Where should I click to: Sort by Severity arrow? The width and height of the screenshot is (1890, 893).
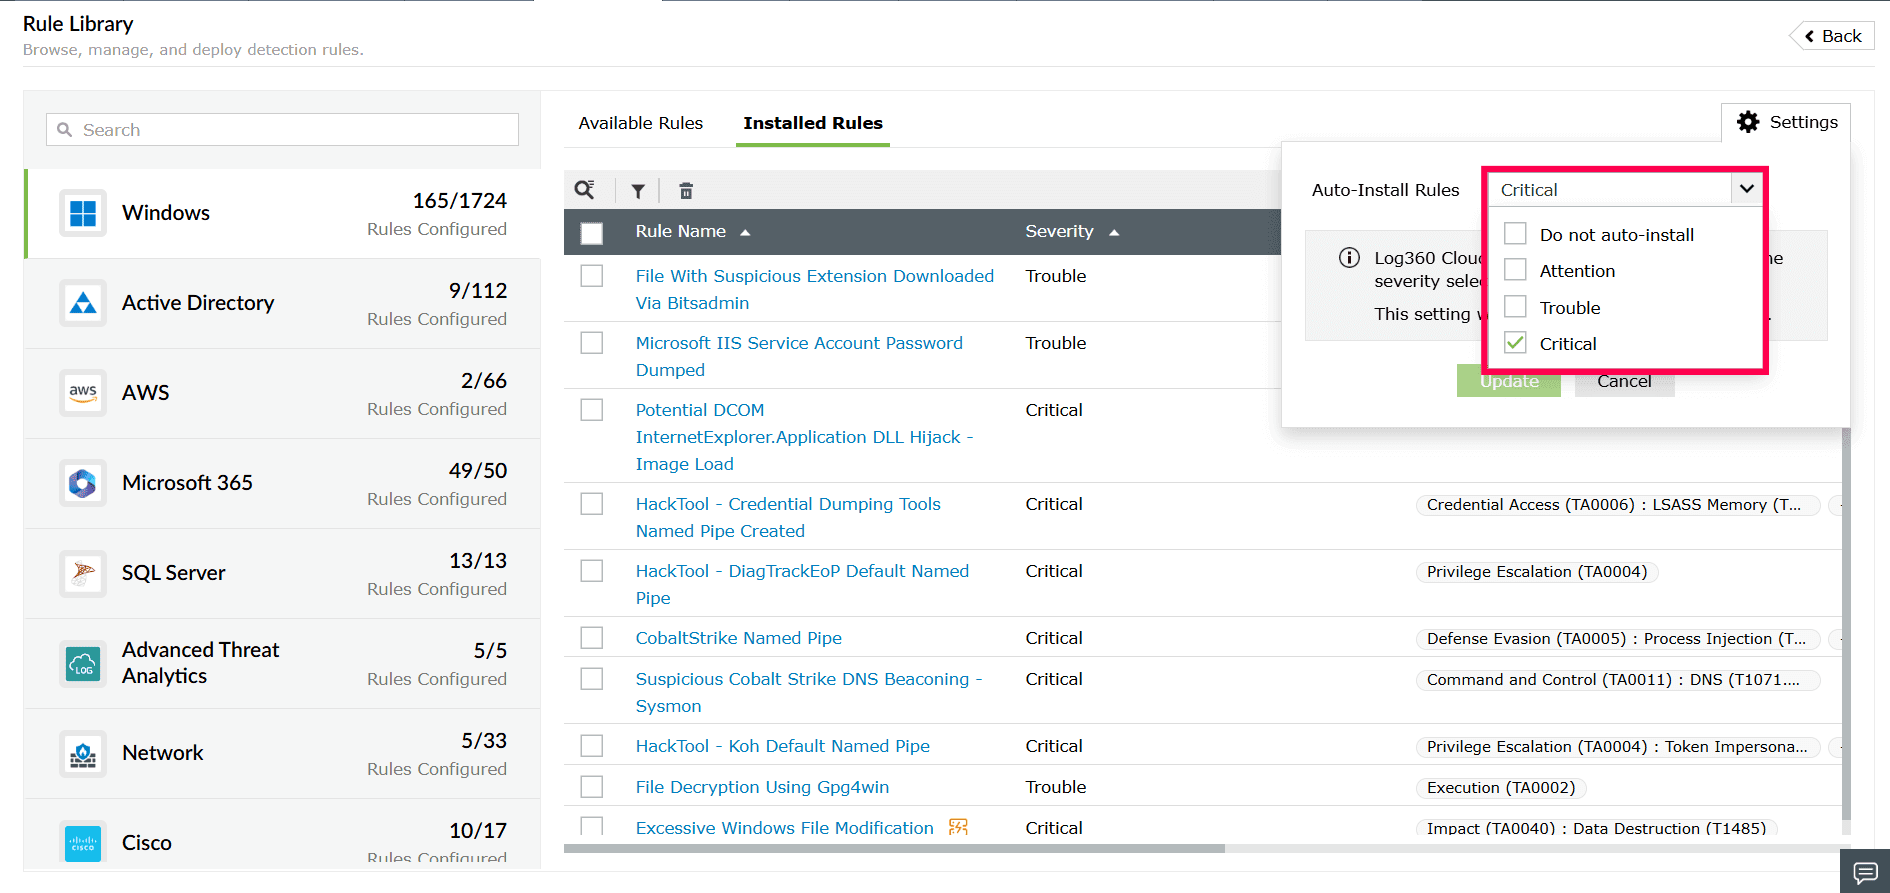click(x=1114, y=232)
